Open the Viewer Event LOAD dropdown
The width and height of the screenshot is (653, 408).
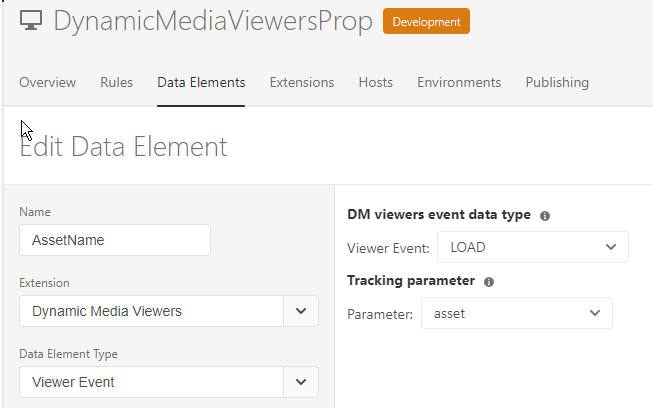click(x=533, y=247)
